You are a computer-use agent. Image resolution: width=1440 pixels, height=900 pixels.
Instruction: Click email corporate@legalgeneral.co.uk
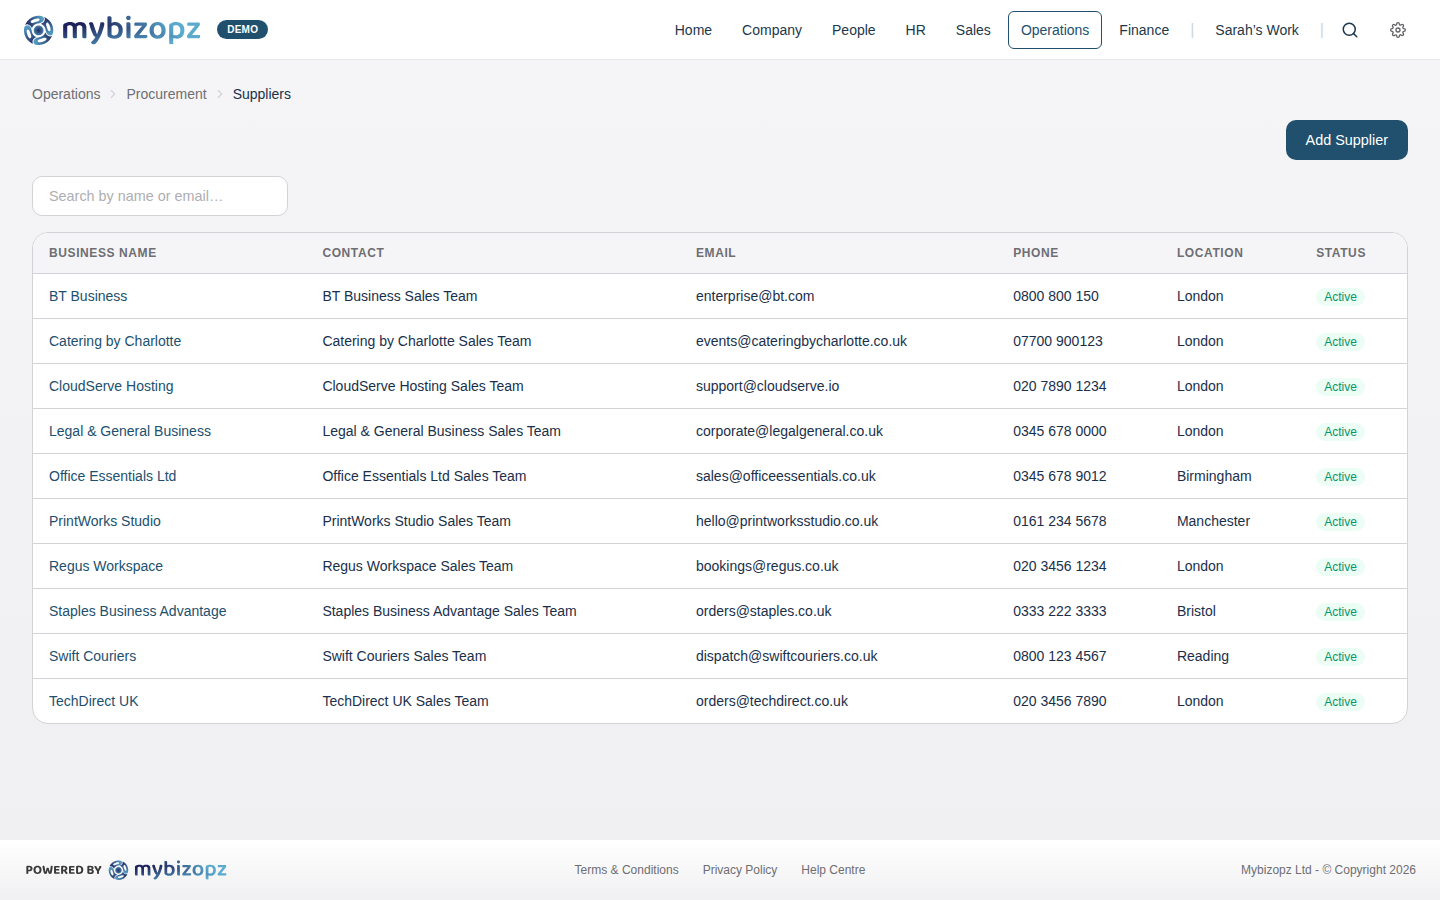pyautogui.click(x=790, y=431)
